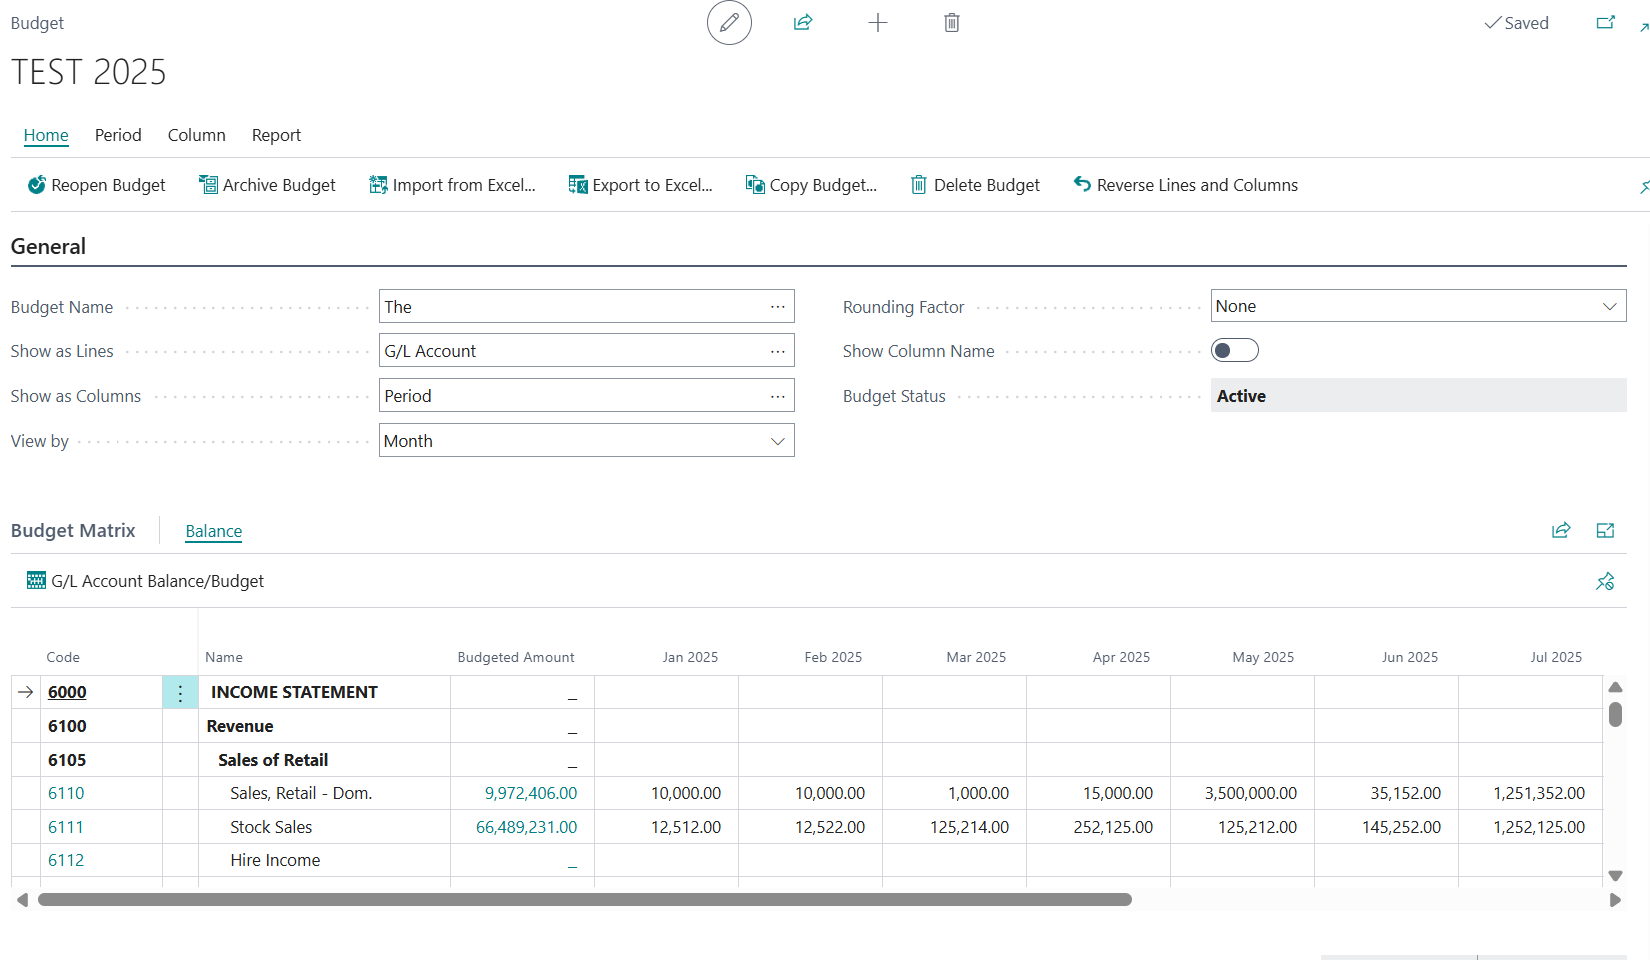Screen dimensions: 1650x960
Task: Click the Budget Matrix share icon
Action: point(1561,531)
